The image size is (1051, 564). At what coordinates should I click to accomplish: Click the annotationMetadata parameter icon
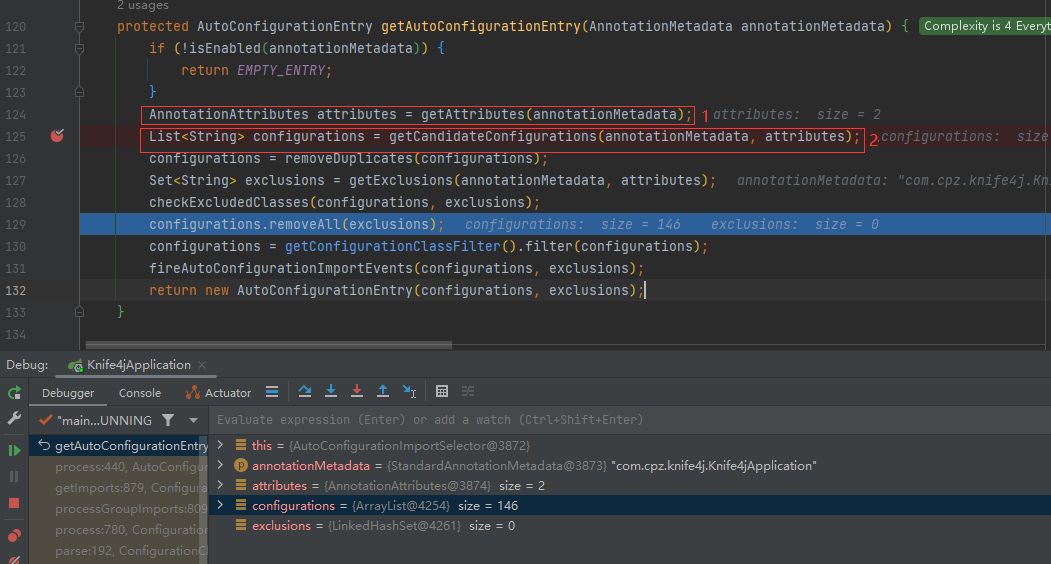click(x=241, y=465)
